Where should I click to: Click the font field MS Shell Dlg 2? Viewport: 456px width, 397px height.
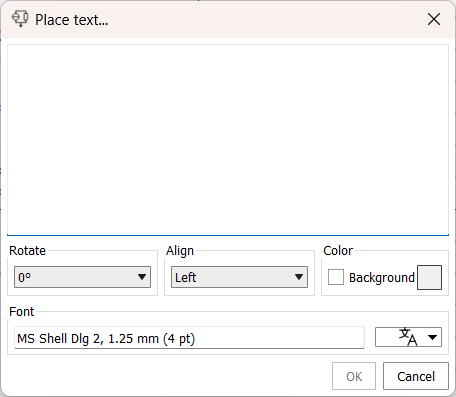point(189,338)
